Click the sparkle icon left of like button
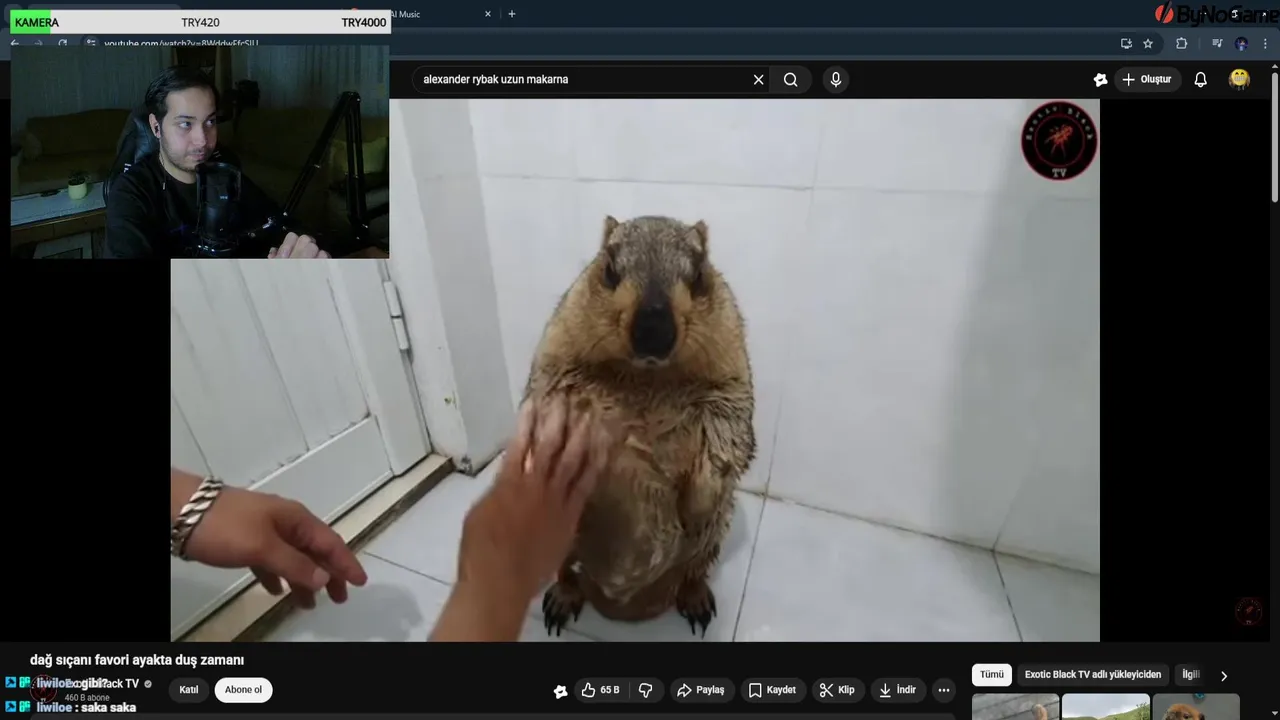Screen dimensions: 1280x720 (560, 691)
